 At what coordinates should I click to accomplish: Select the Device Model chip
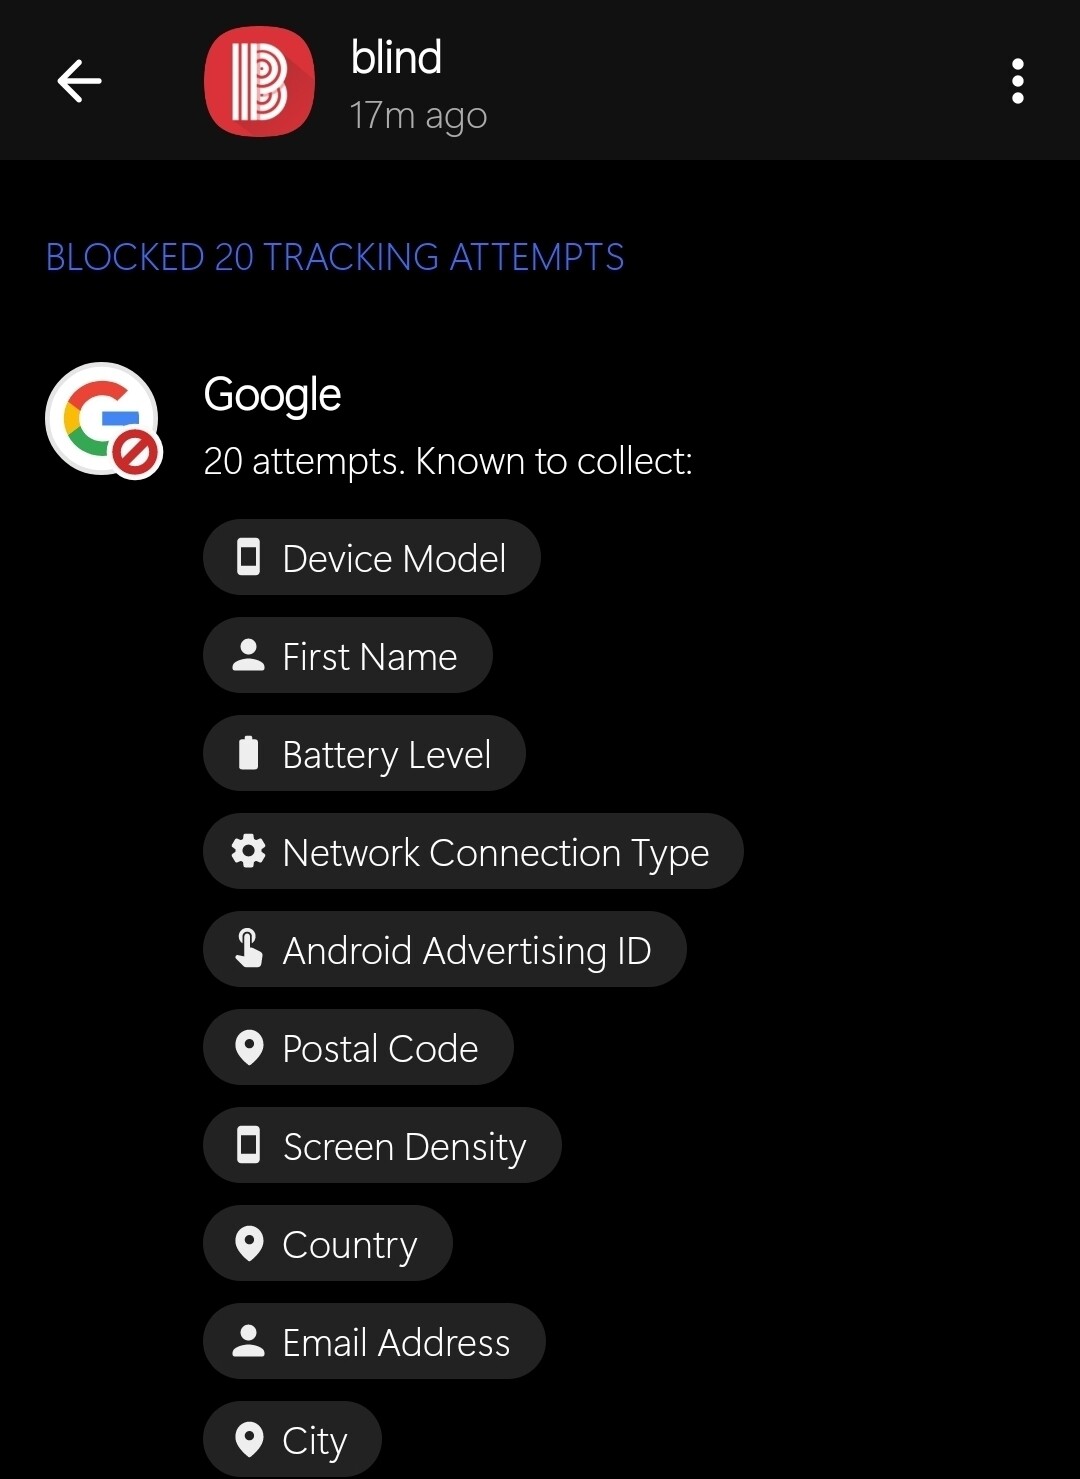coord(371,557)
